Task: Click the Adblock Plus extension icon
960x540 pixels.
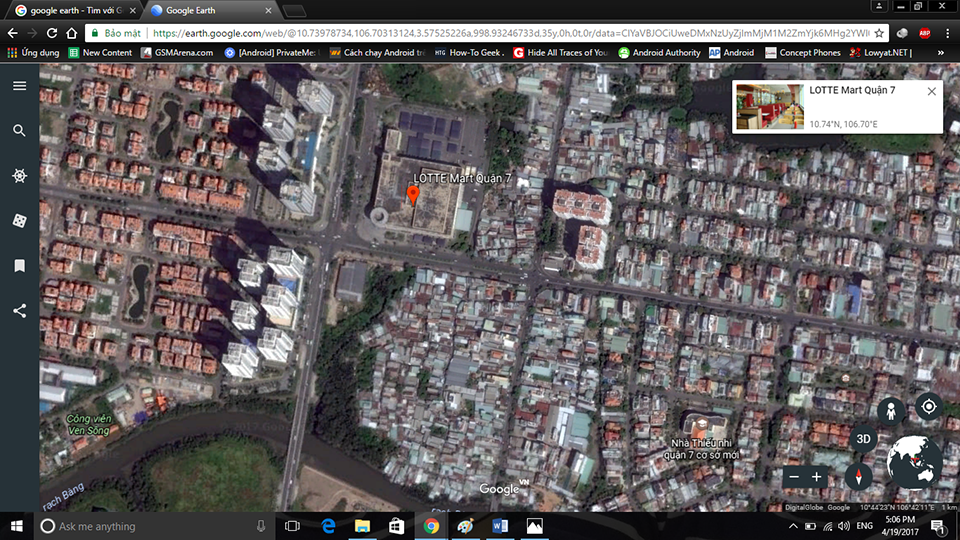Action: tap(924, 33)
